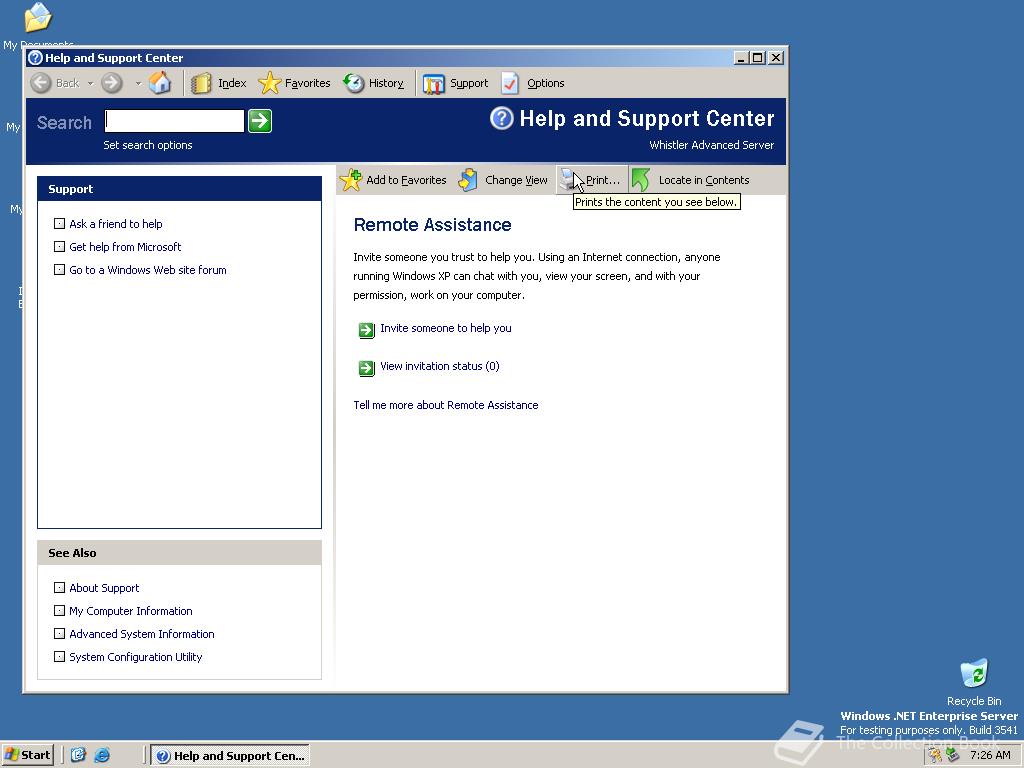Open the Forward history dropdown arrow
The height and width of the screenshot is (768, 1024).
tap(138, 84)
